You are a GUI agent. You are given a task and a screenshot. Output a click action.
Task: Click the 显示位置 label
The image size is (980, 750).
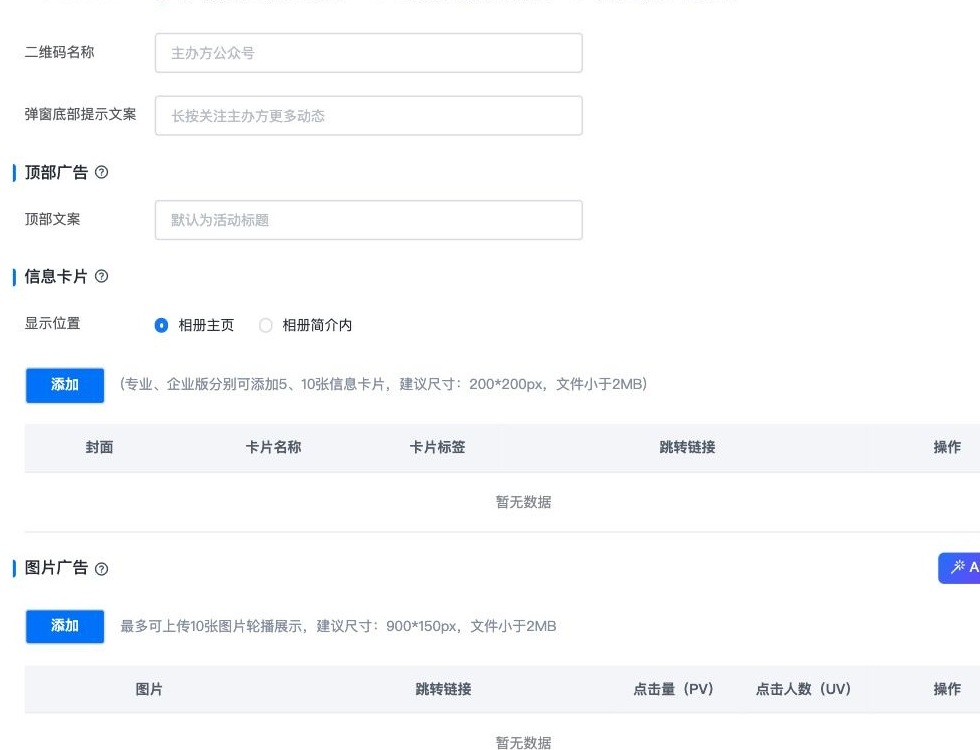click(52, 324)
